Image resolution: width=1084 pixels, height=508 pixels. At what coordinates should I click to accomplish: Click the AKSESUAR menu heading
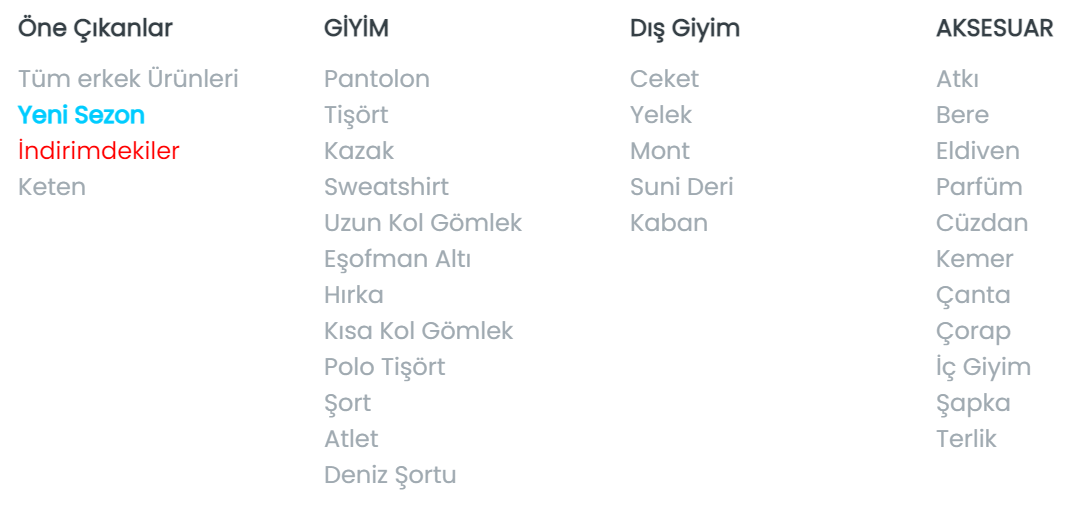point(994,29)
